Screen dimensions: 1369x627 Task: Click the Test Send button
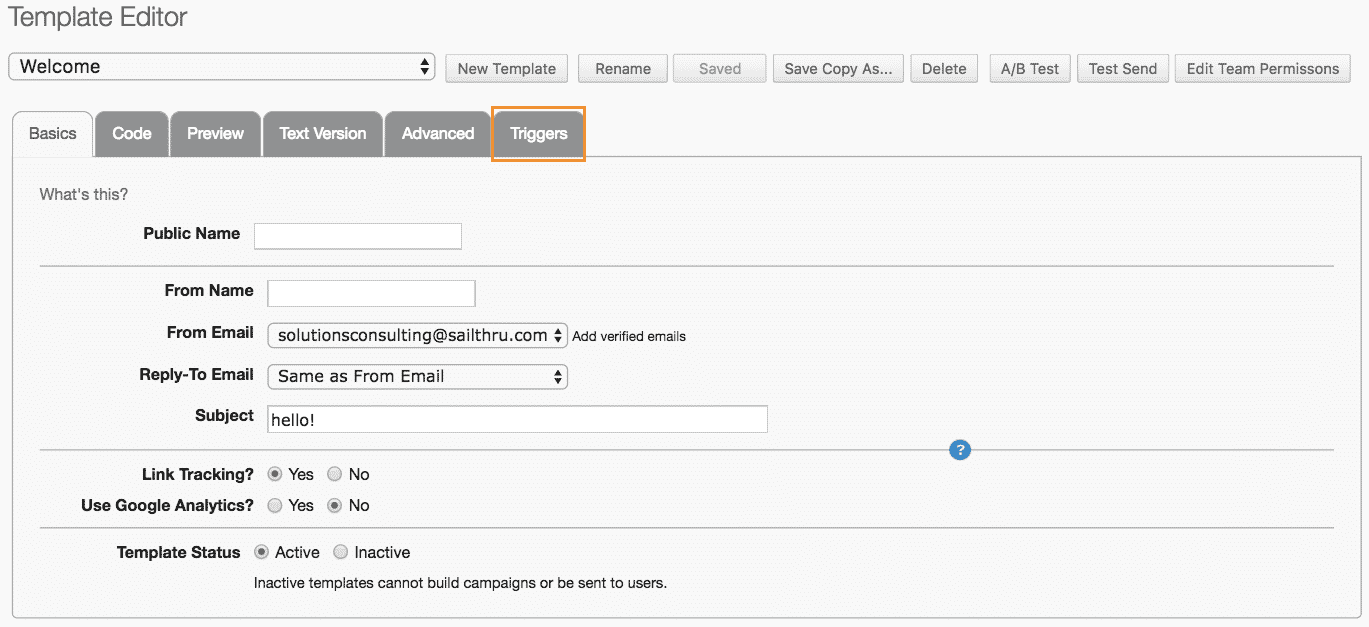click(1122, 69)
